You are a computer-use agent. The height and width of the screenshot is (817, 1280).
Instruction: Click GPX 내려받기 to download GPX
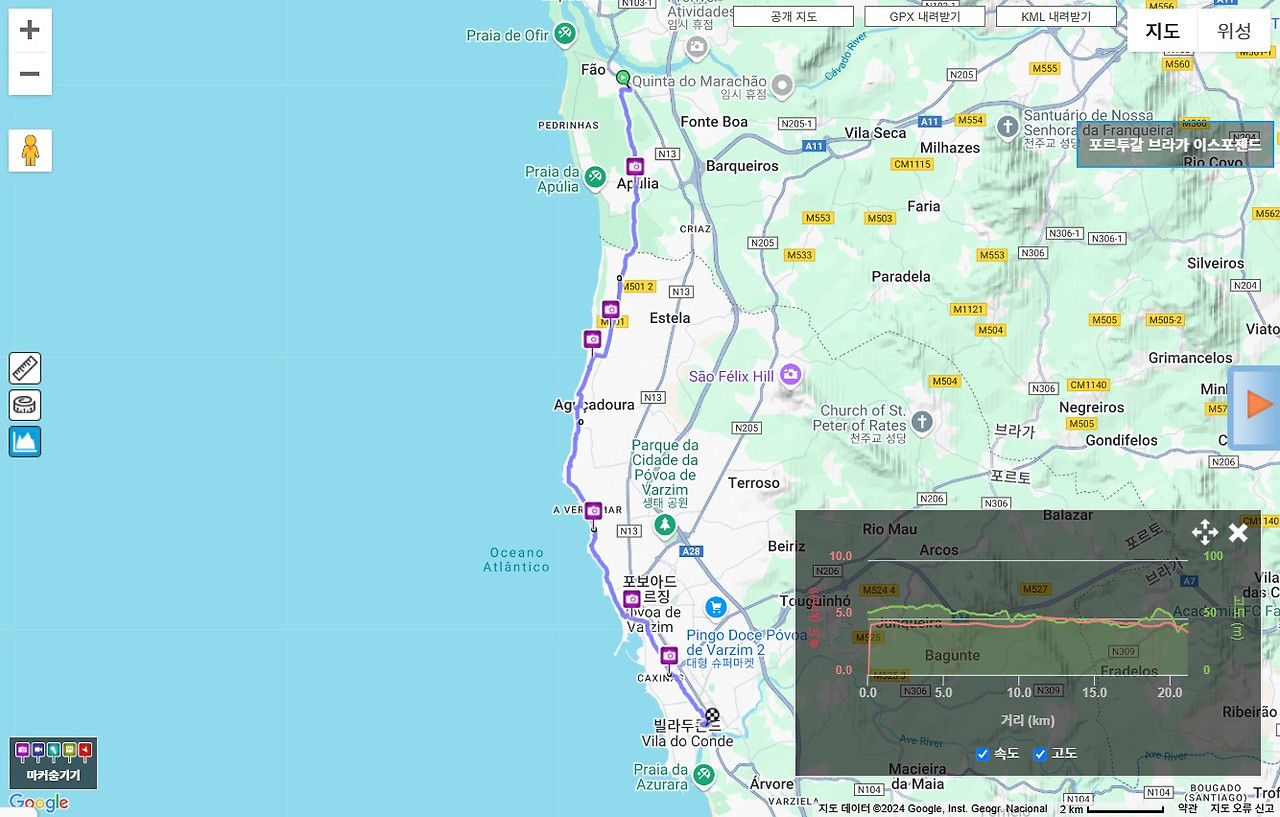[x=925, y=17]
